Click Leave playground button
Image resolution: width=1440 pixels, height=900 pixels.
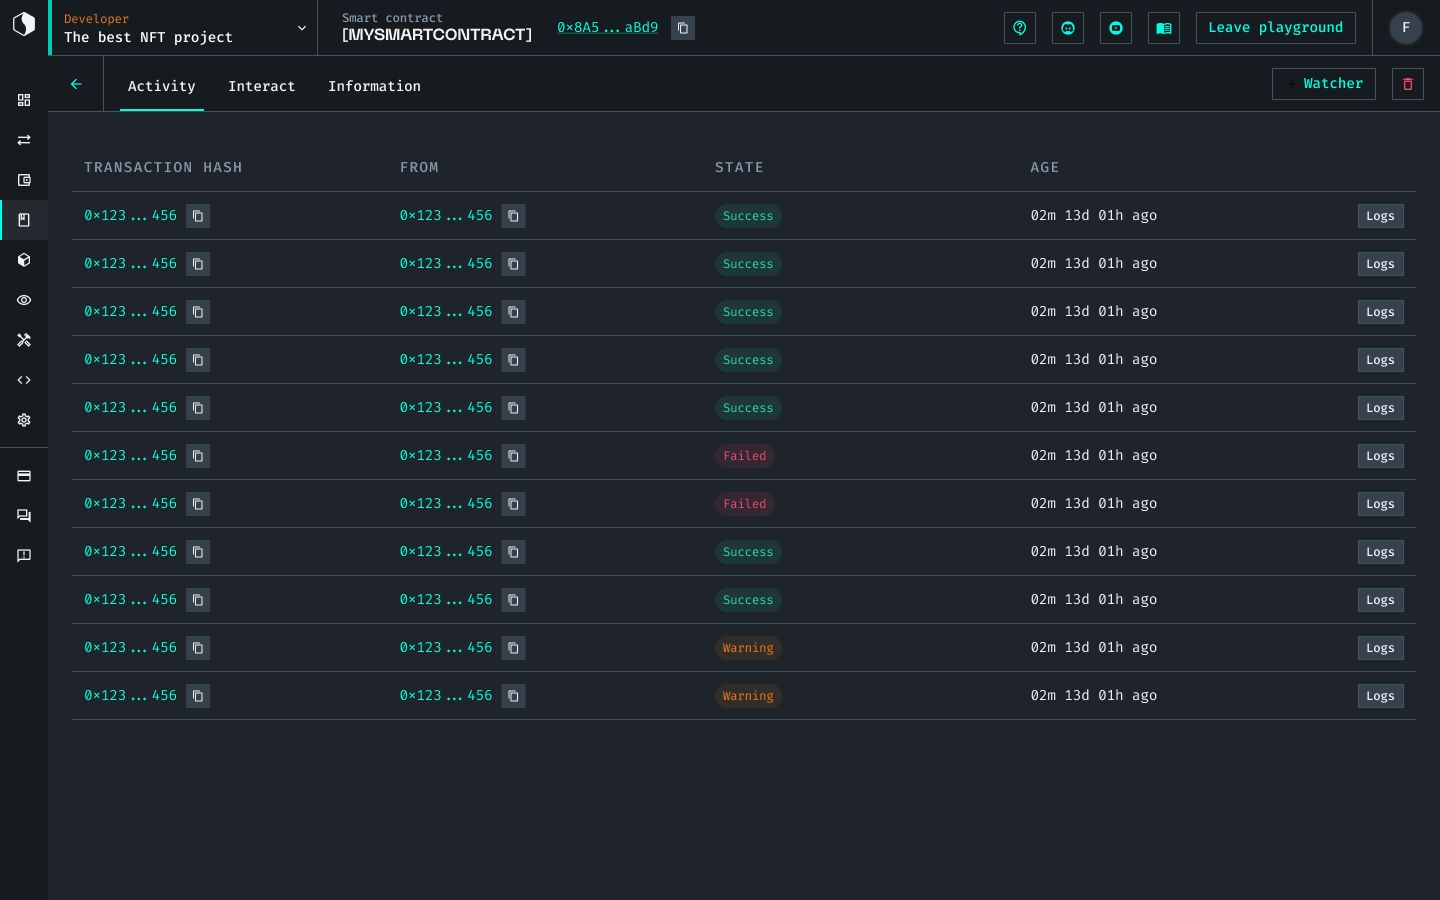(x=1276, y=28)
